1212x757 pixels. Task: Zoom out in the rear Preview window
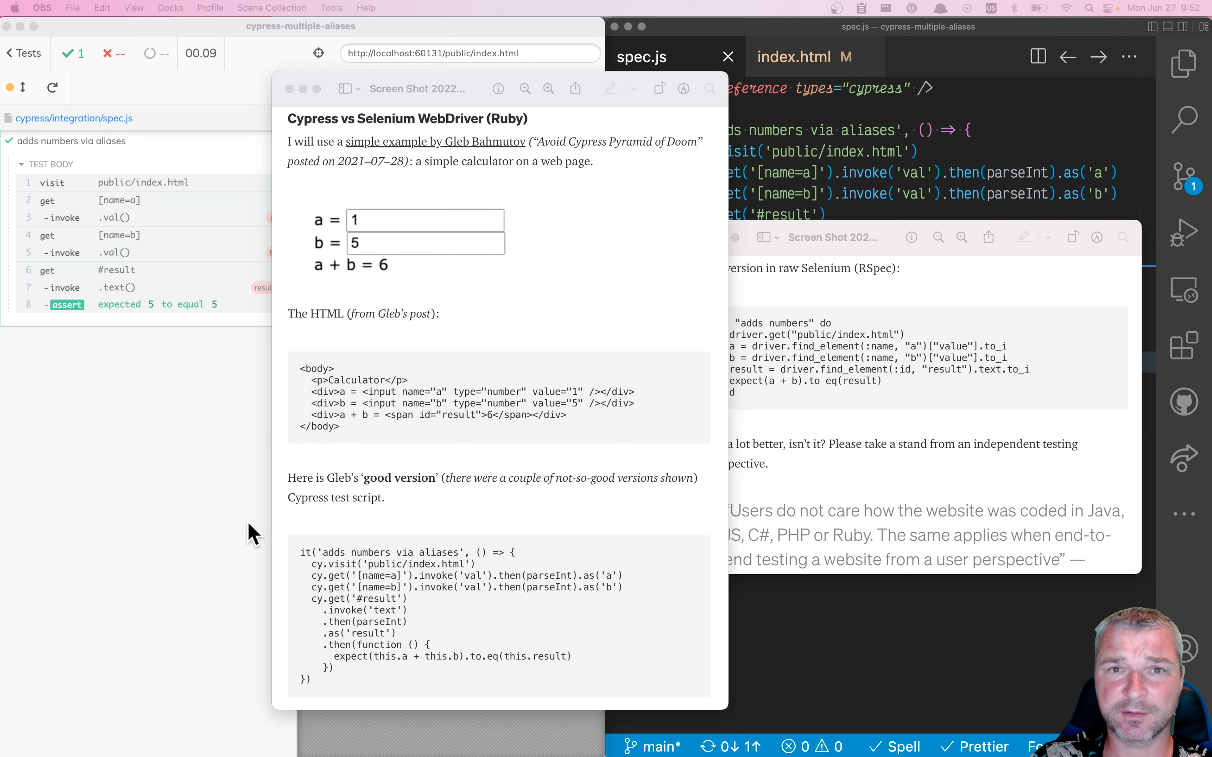938,237
